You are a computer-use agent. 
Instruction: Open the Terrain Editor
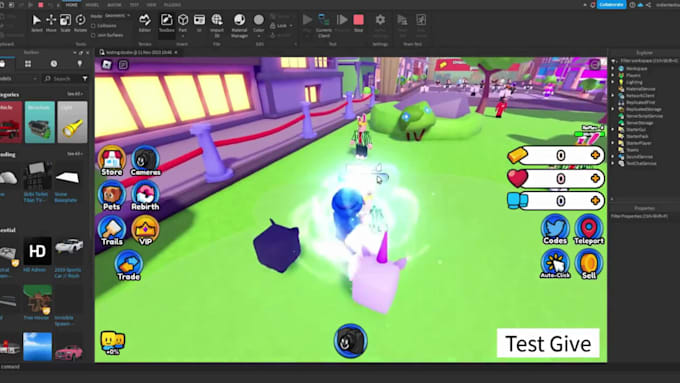[144, 23]
